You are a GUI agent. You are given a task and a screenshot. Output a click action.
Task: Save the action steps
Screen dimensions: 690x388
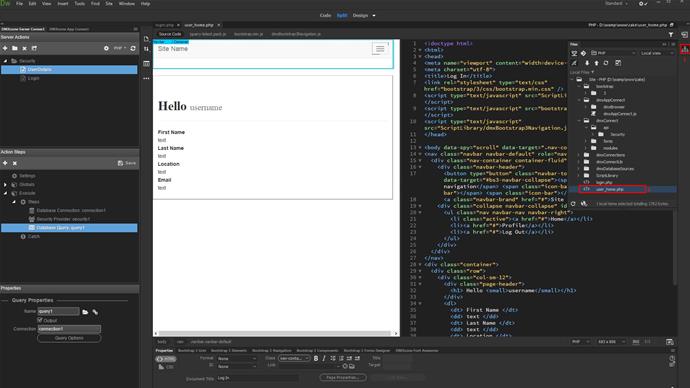pos(127,163)
